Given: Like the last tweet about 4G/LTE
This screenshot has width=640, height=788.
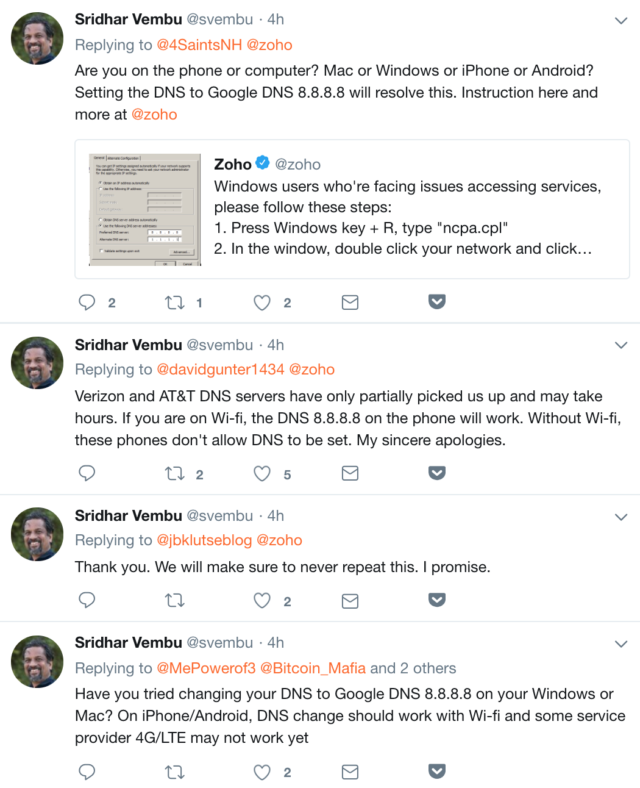Looking at the screenshot, I should click(x=262, y=772).
